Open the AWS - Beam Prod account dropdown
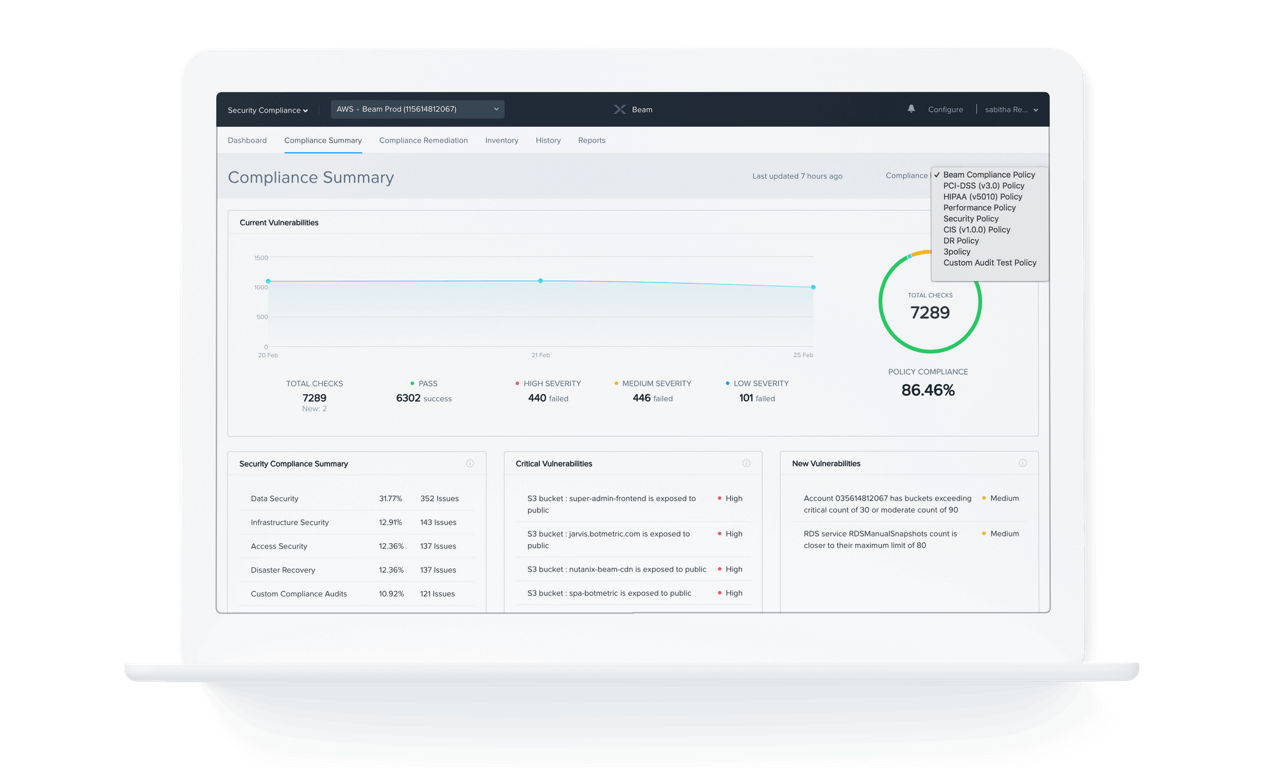Viewport: 1280px width, 768px height. point(417,109)
